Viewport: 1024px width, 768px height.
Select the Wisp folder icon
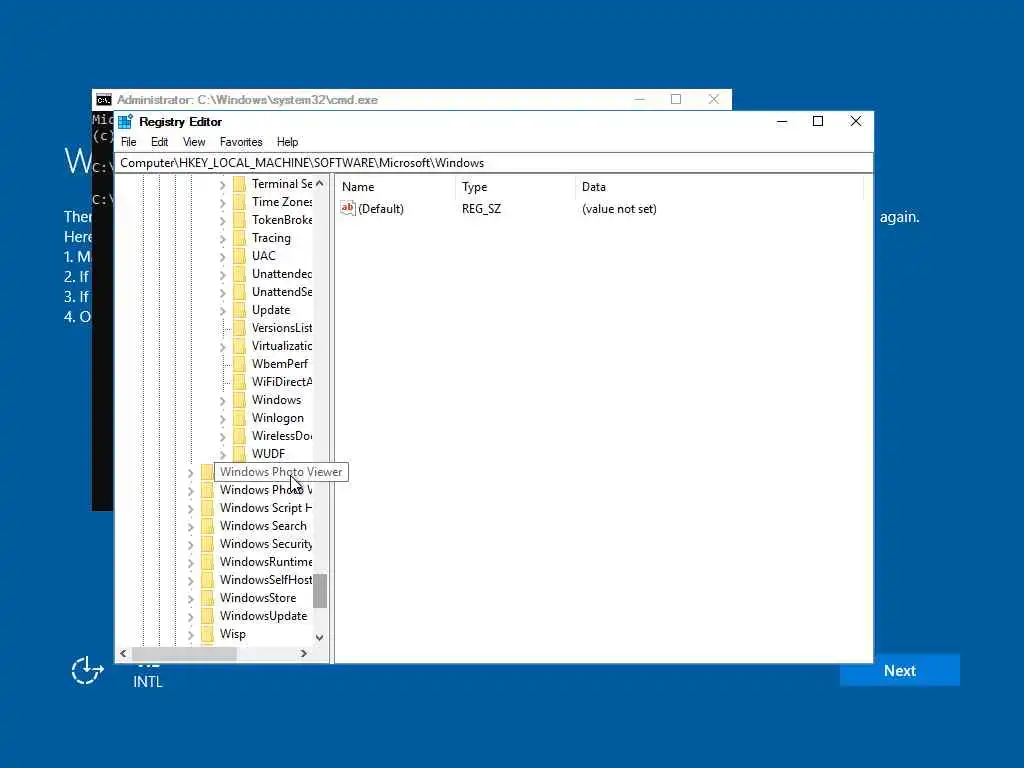(208, 634)
